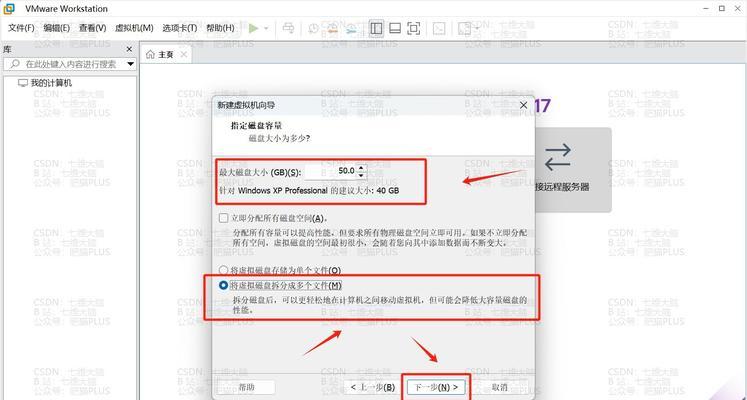The height and width of the screenshot is (400, 747).
Task: Click the magnifier icon in library search
Action: pyautogui.click(x=15, y=64)
